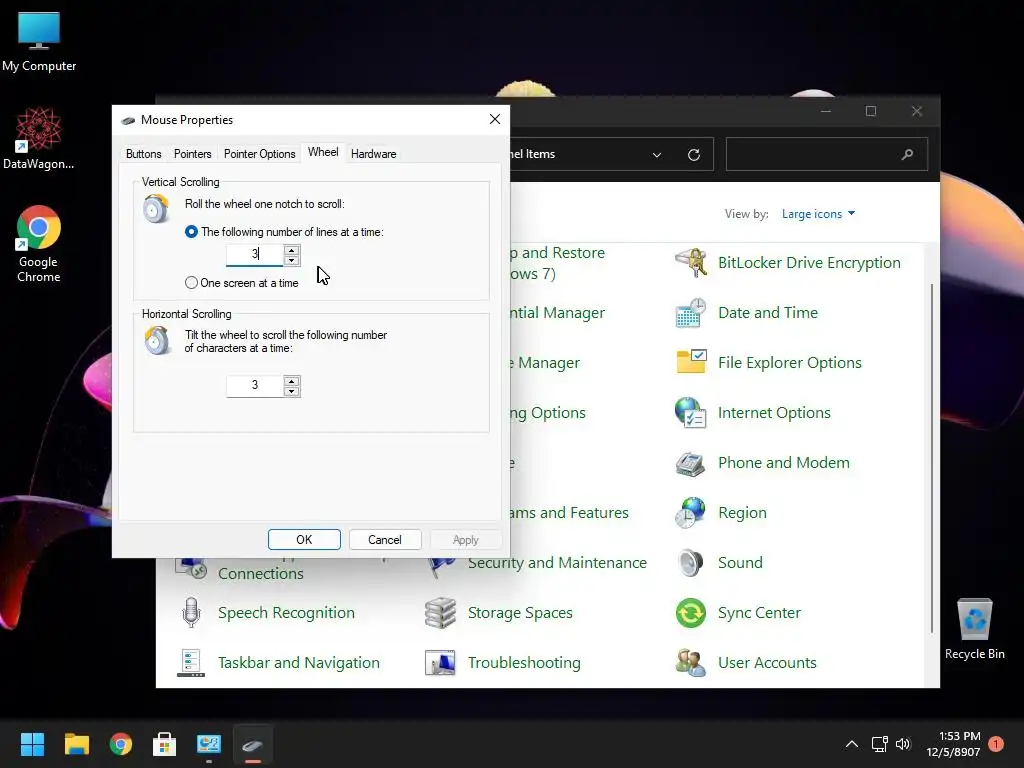Open the User Accounts icon
The image size is (1024, 768).
coord(691,663)
